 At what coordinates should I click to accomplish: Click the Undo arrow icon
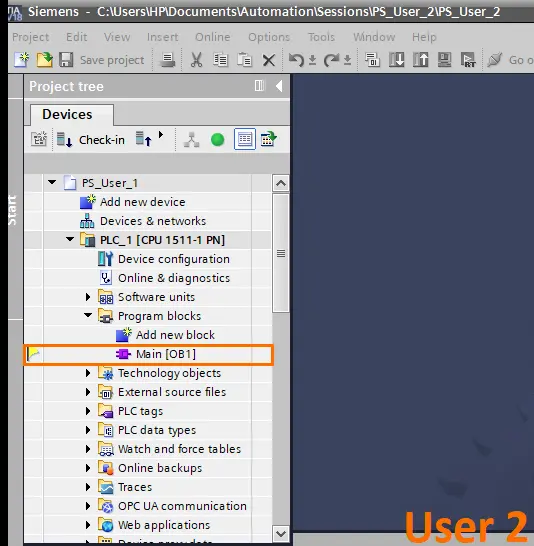(x=296, y=60)
